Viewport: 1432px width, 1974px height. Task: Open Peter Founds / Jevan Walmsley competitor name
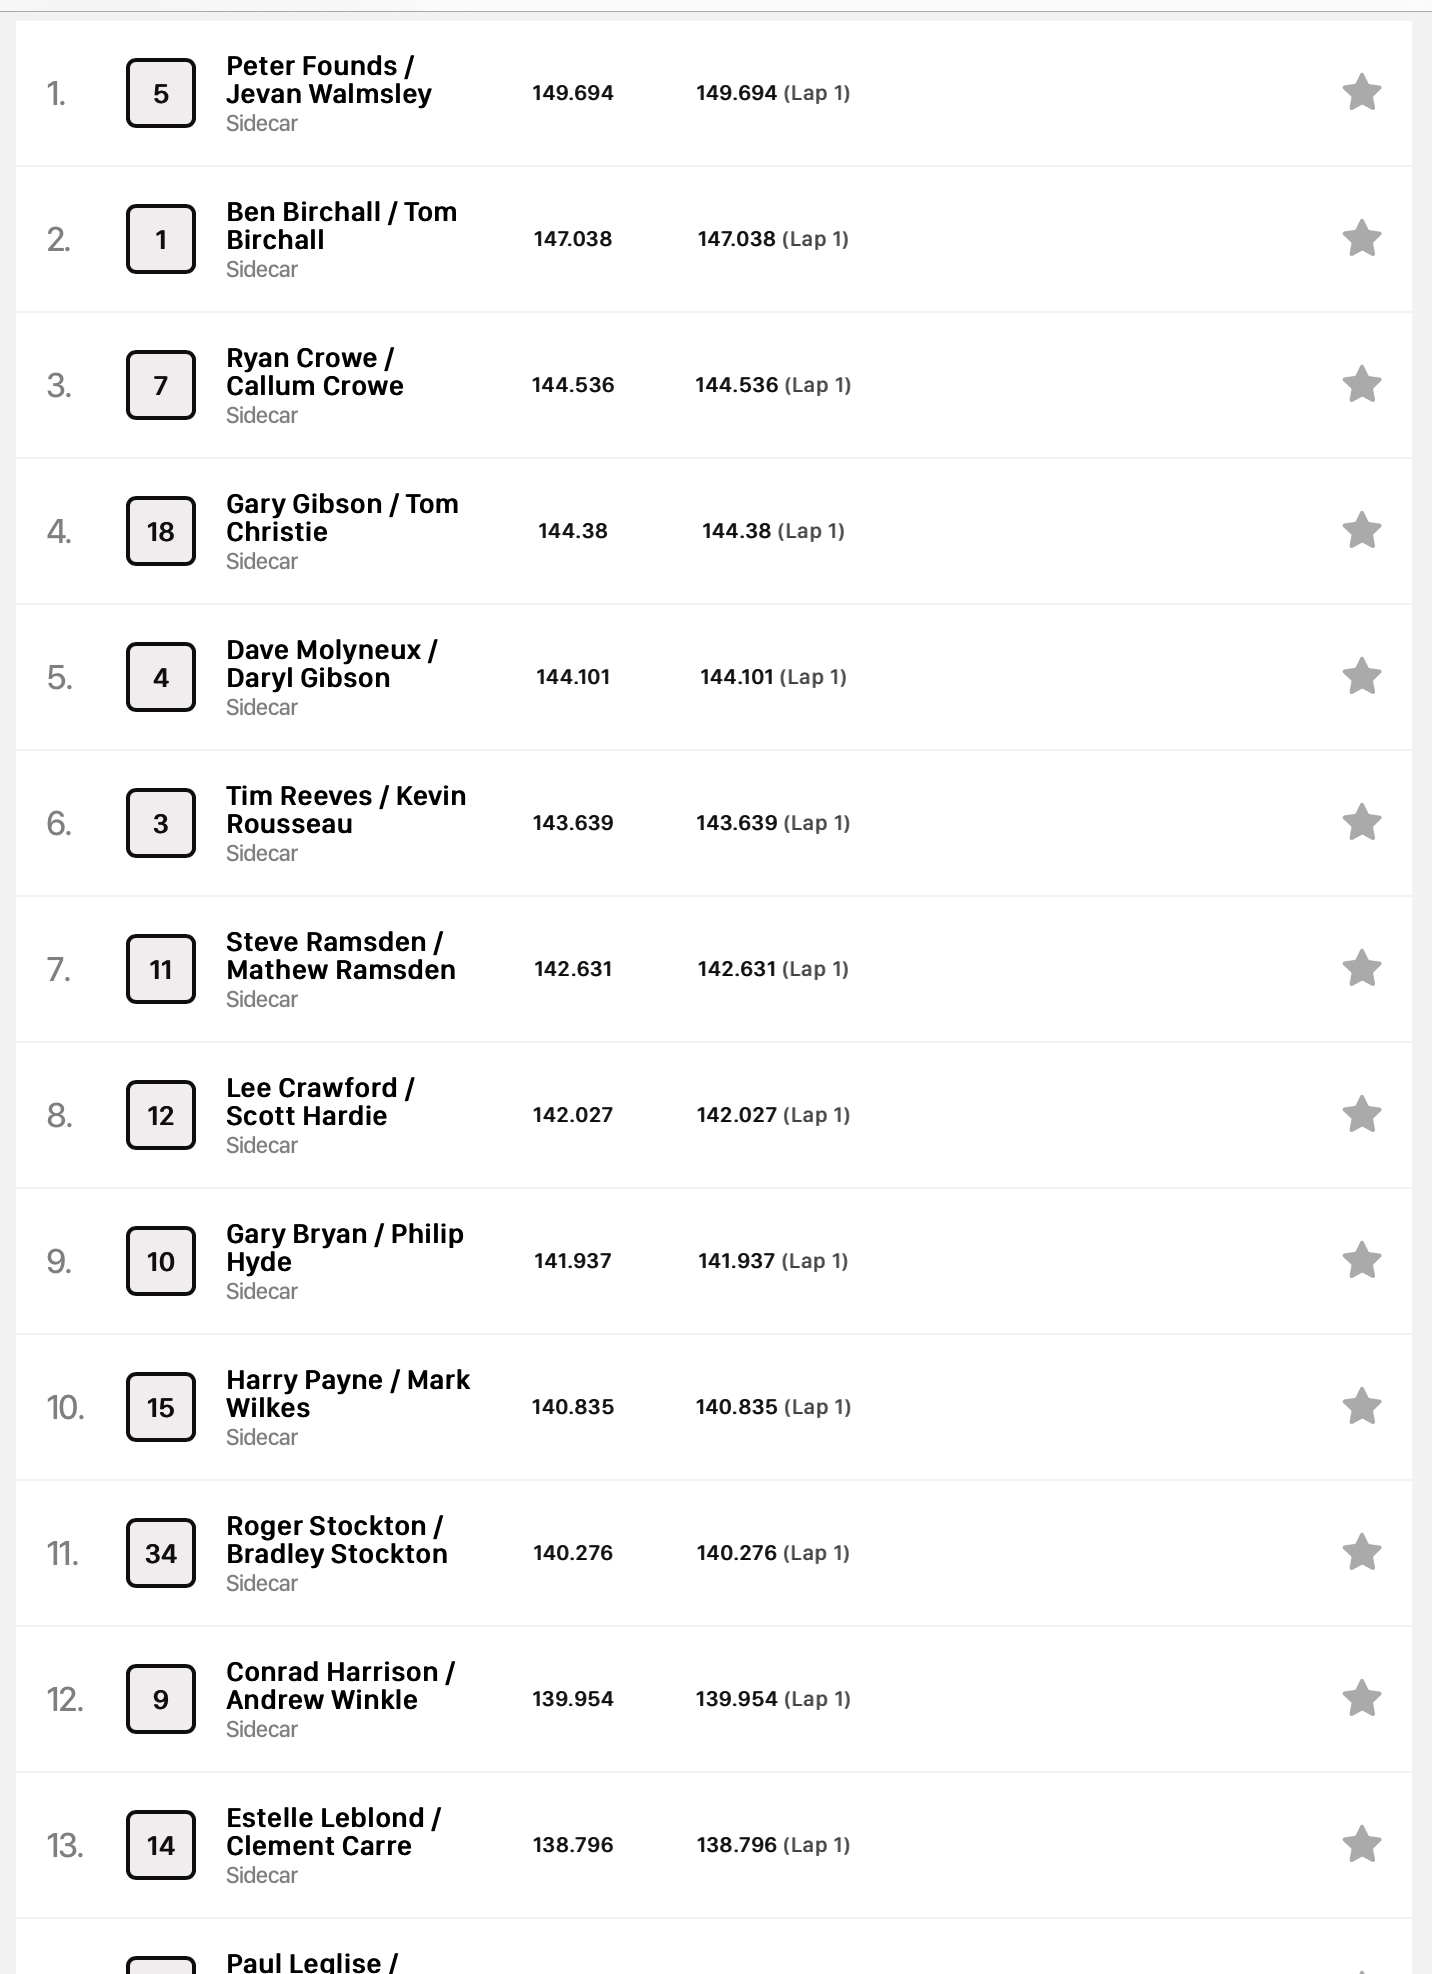click(x=329, y=80)
